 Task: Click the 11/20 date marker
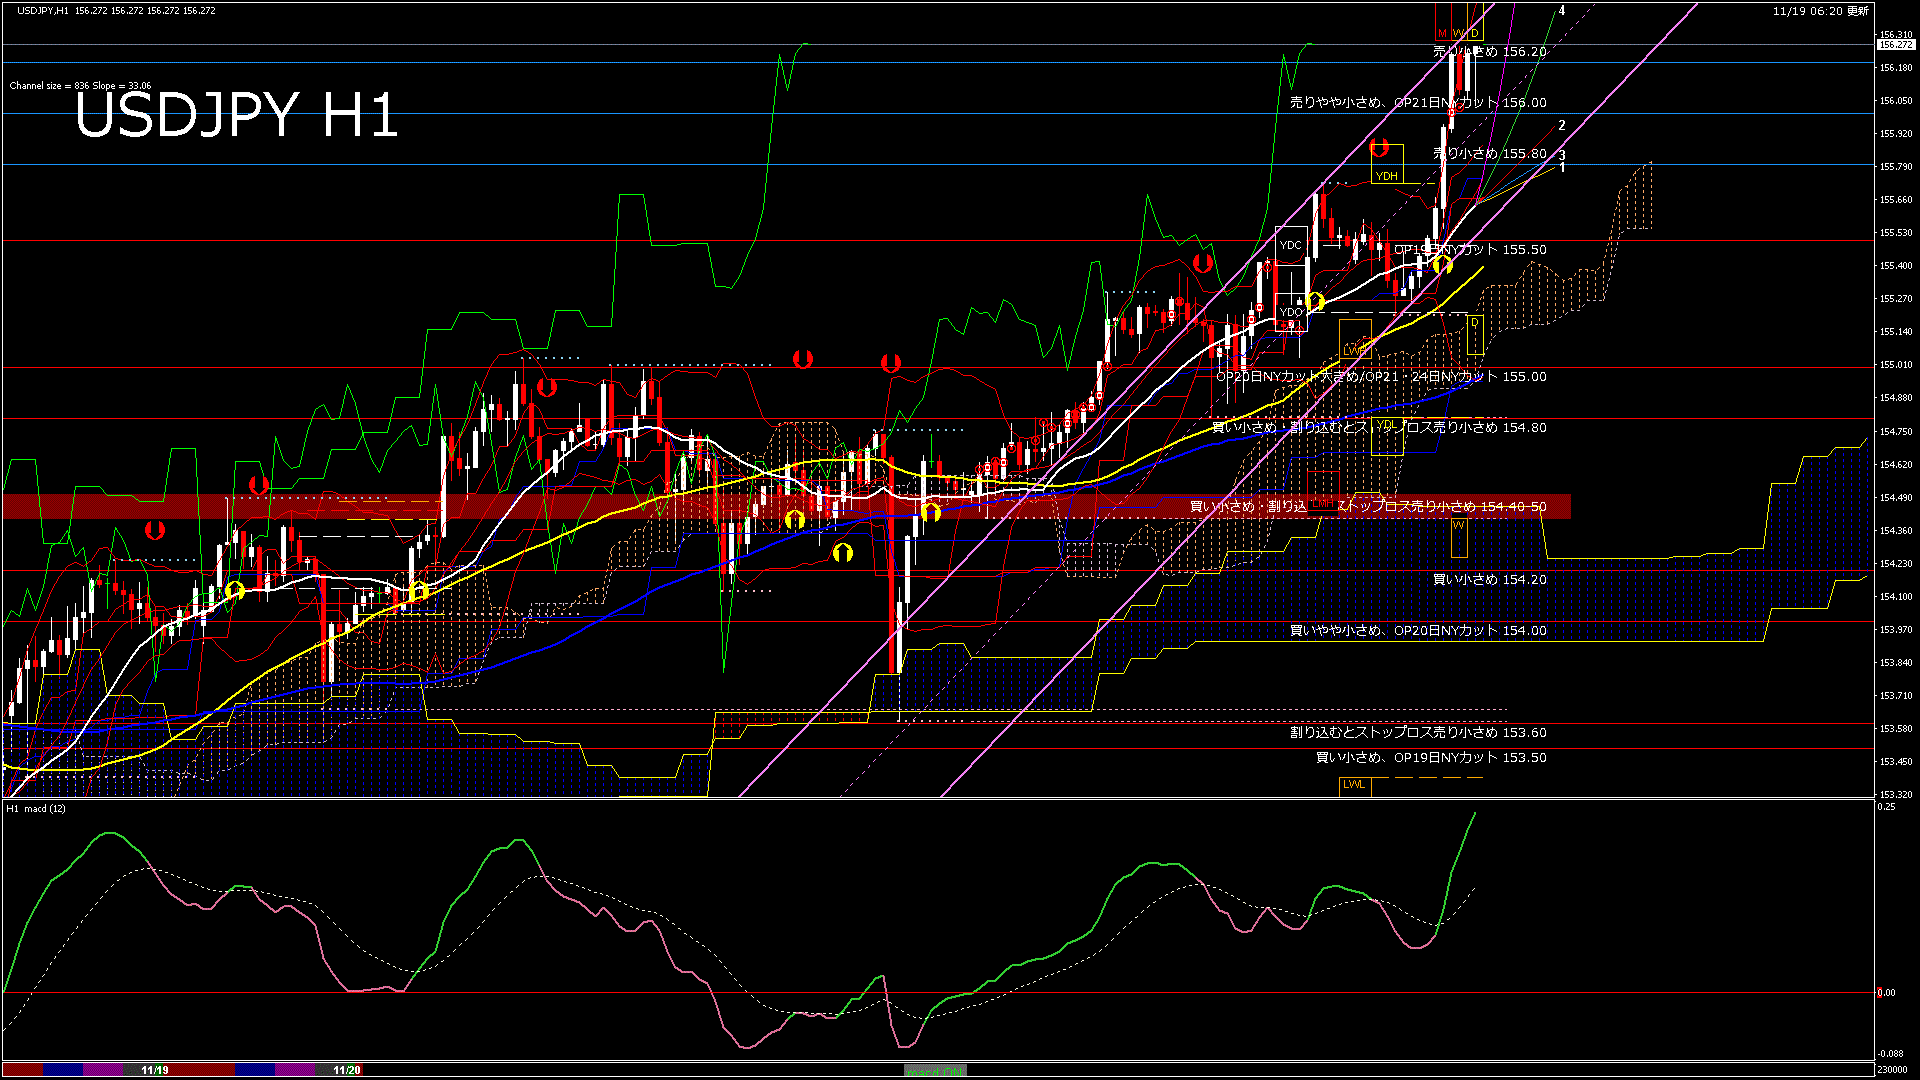tap(346, 1070)
